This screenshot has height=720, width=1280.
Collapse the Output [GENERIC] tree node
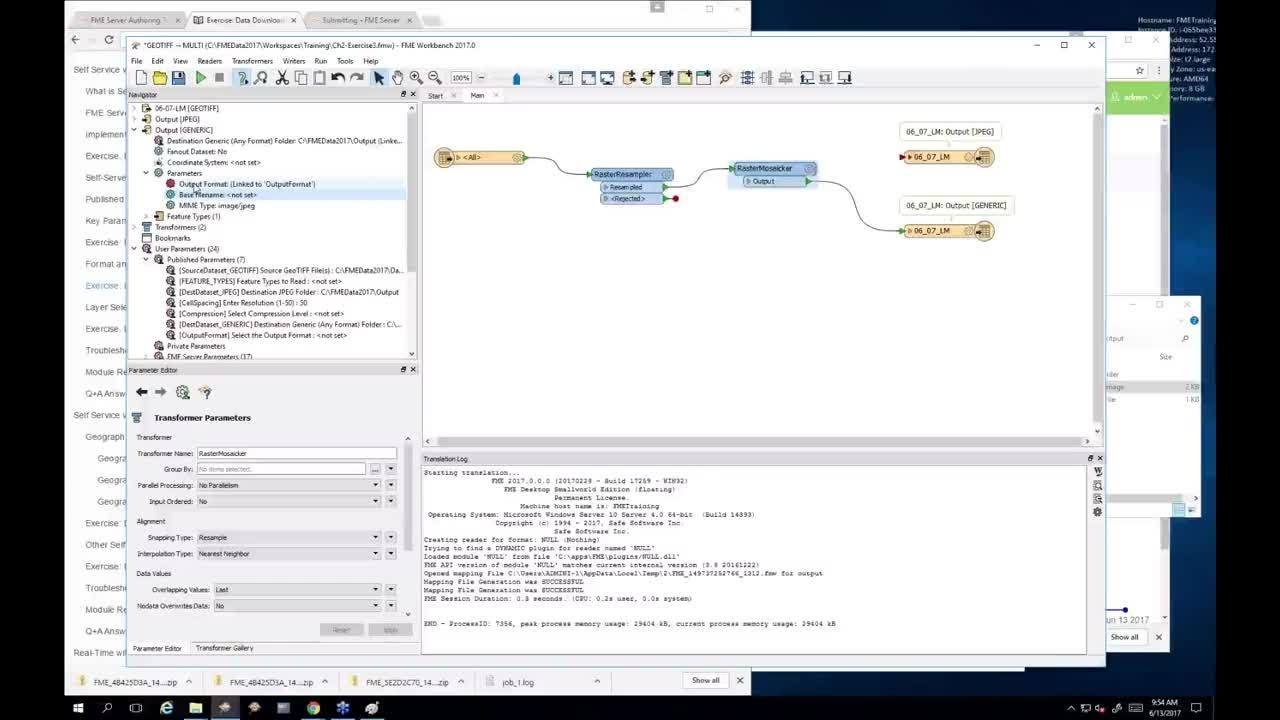[135, 130]
